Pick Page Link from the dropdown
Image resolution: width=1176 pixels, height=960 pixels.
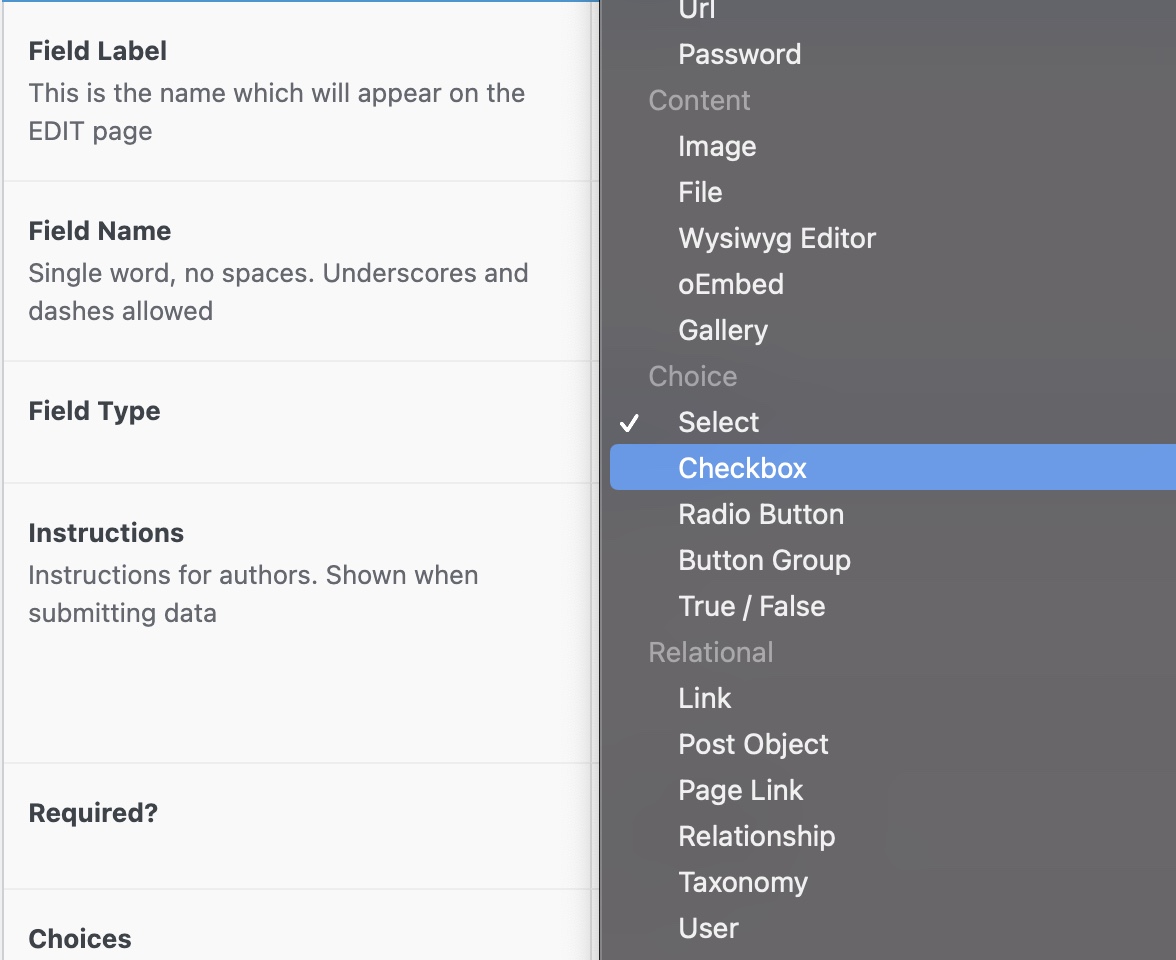[740, 790]
